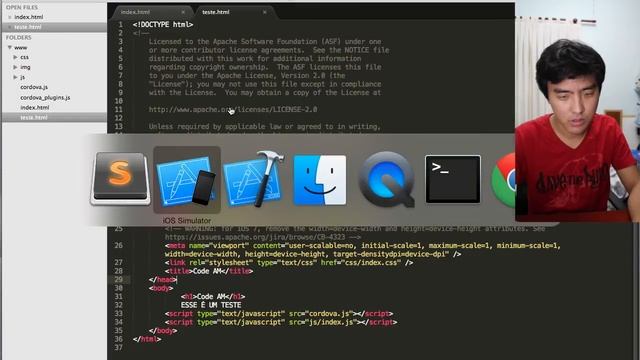
Task: Expand the js folder
Action: click(16, 77)
